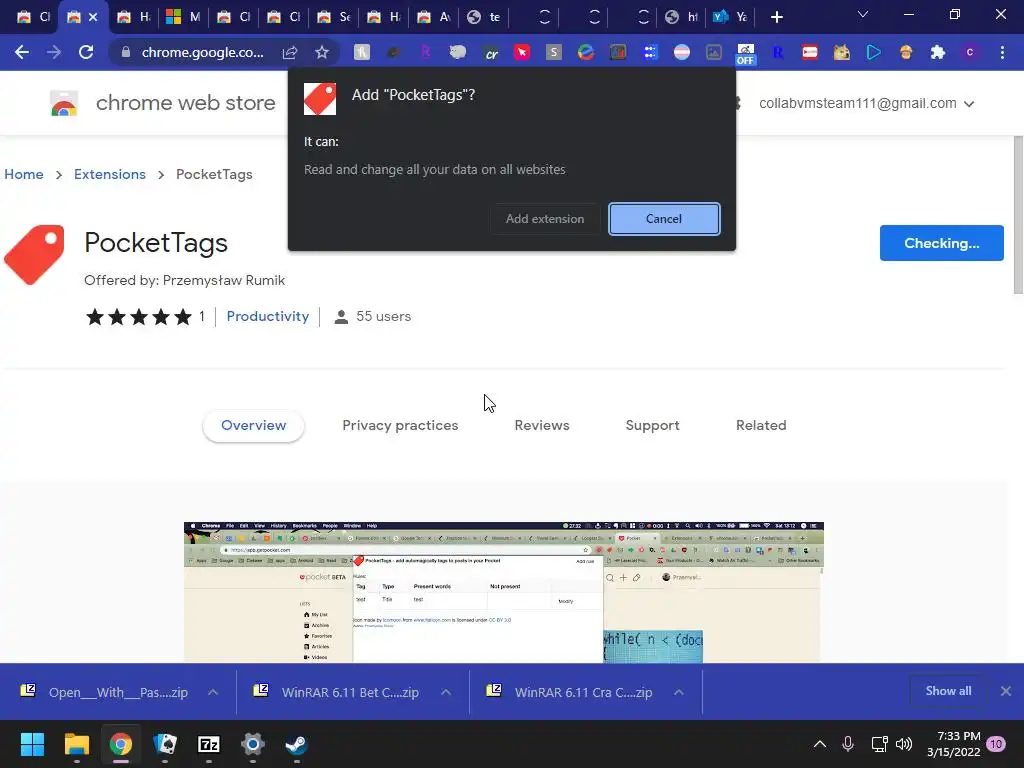The width and height of the screenshot is (1024, 768).
Task: Open the clock showing 7:33 PM
Action: point(953,744)
